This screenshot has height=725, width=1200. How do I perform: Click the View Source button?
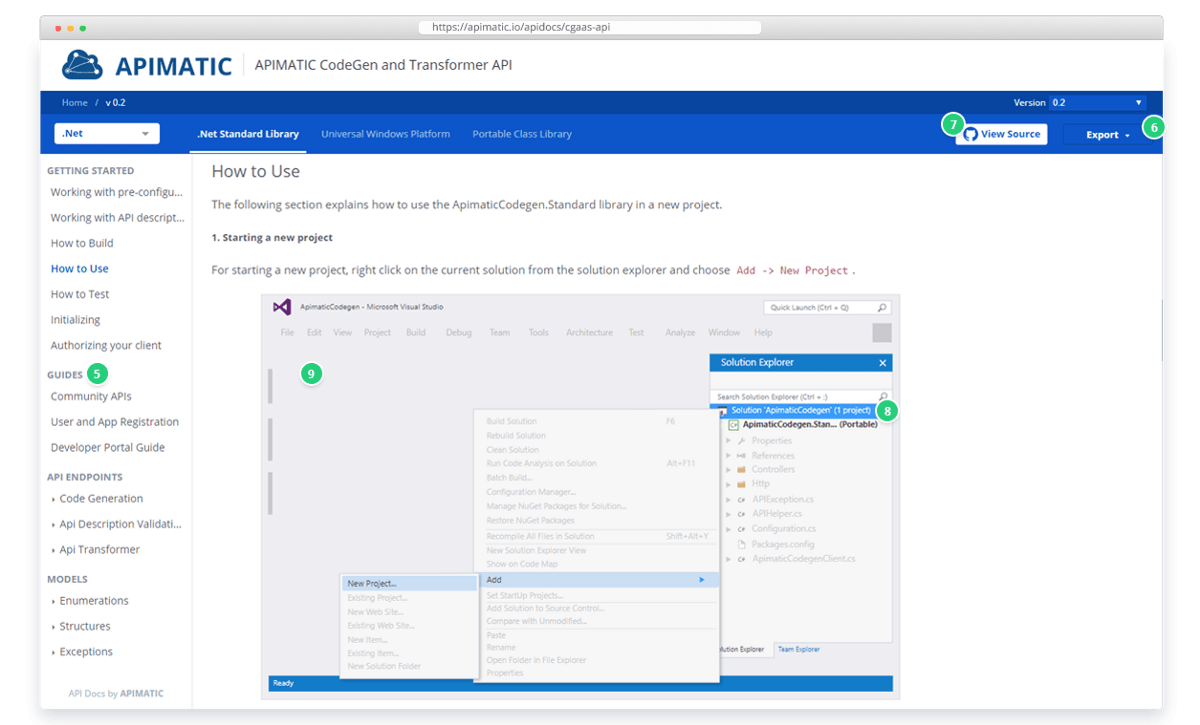tap(1001, 134)
